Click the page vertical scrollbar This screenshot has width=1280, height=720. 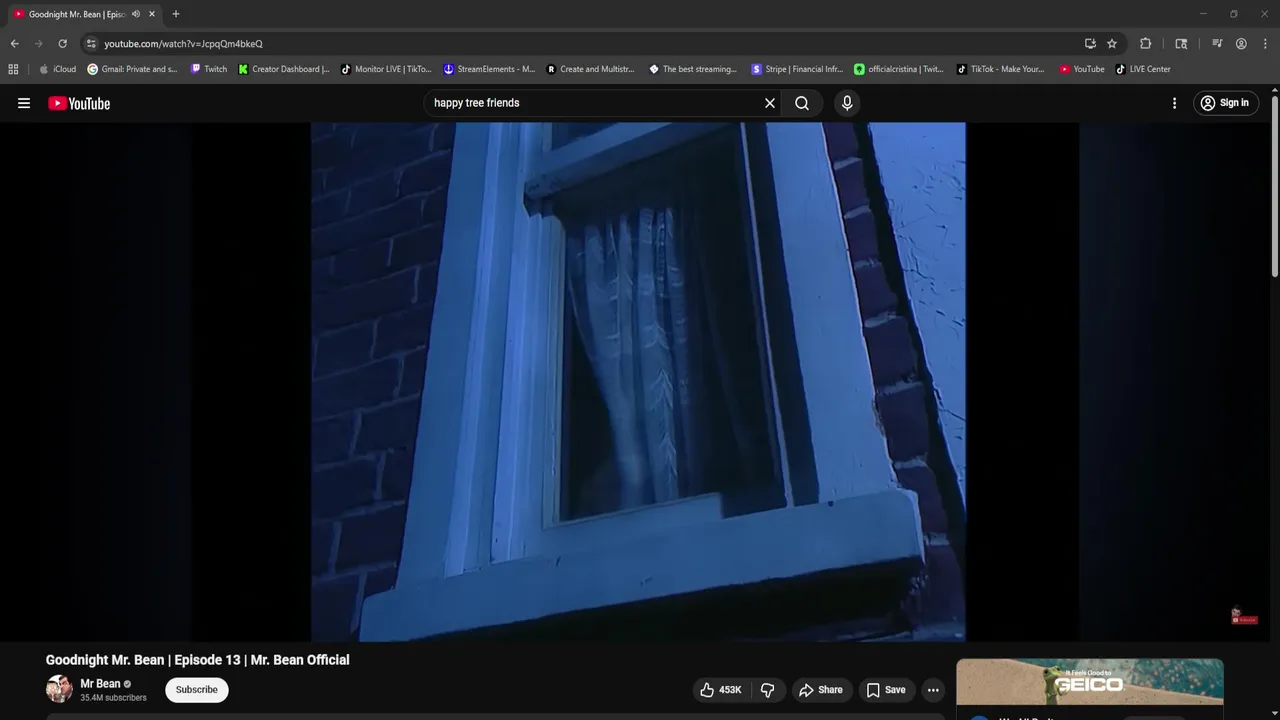(x=1275, y=185)
